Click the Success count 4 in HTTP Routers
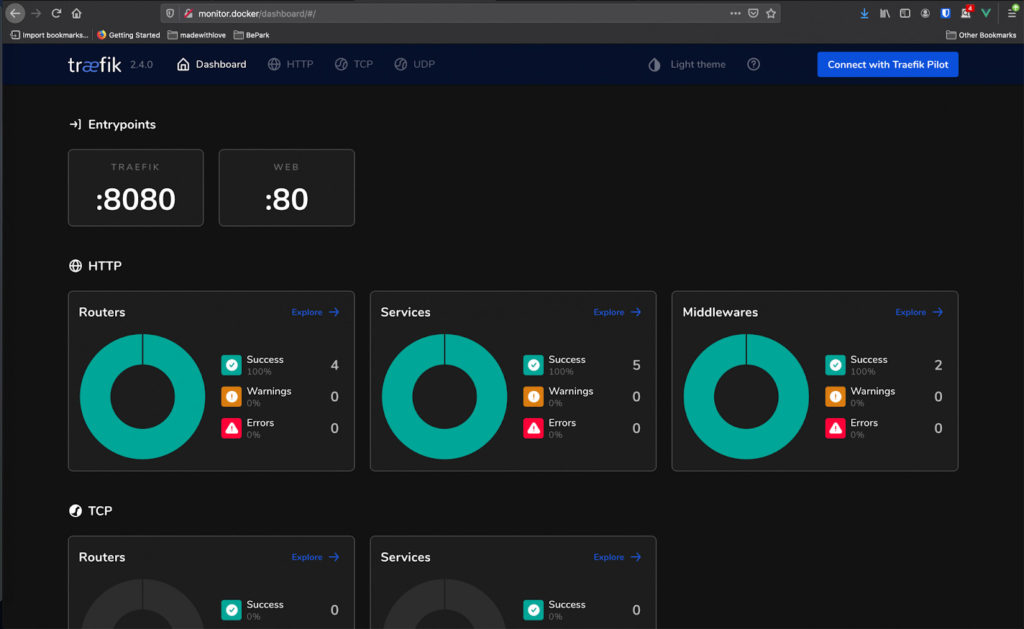 pos(334,365)
